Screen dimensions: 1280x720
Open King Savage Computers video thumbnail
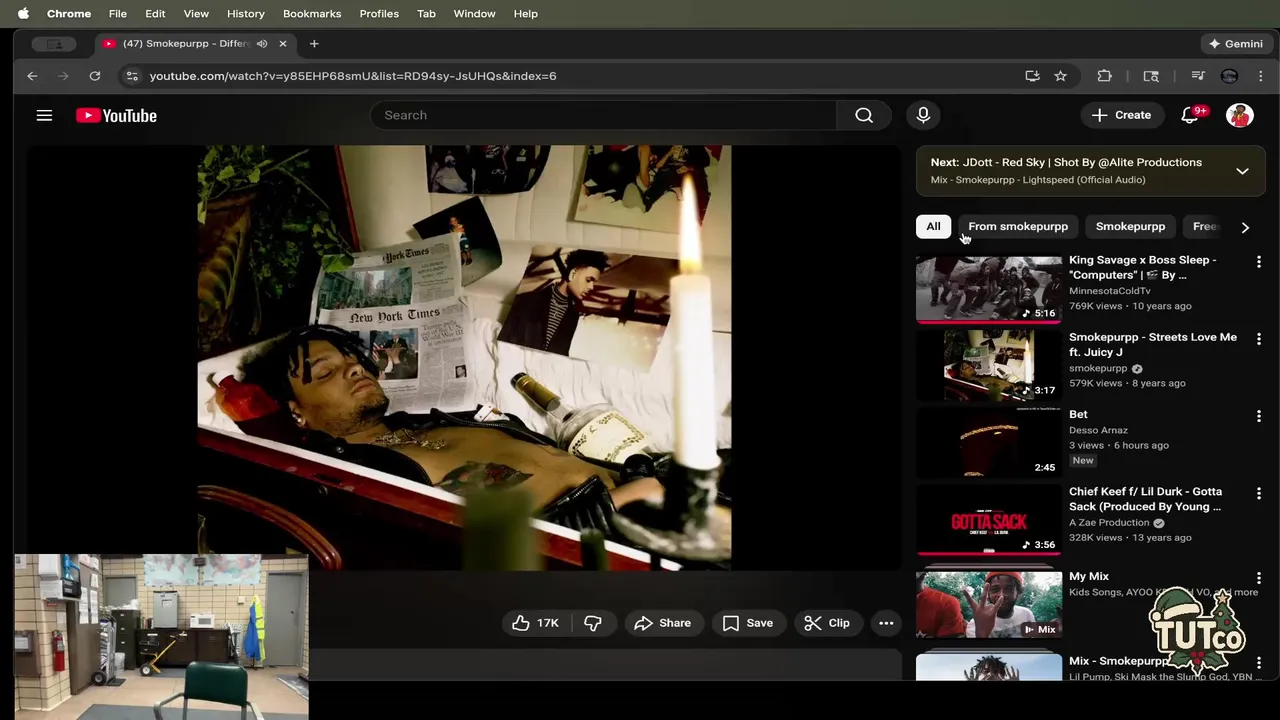point(989,288)
